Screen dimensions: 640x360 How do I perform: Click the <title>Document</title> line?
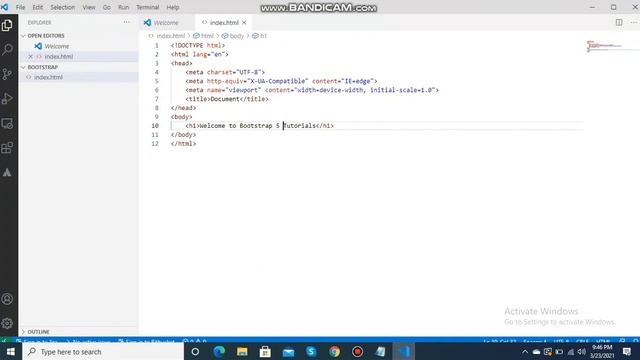227,99
